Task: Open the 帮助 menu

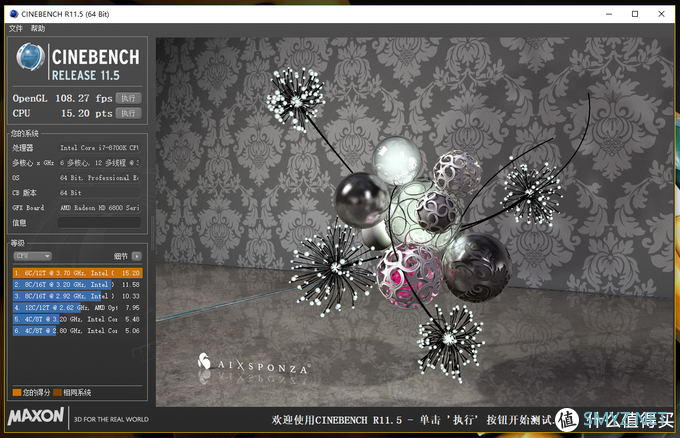Action: coord(38,29)
